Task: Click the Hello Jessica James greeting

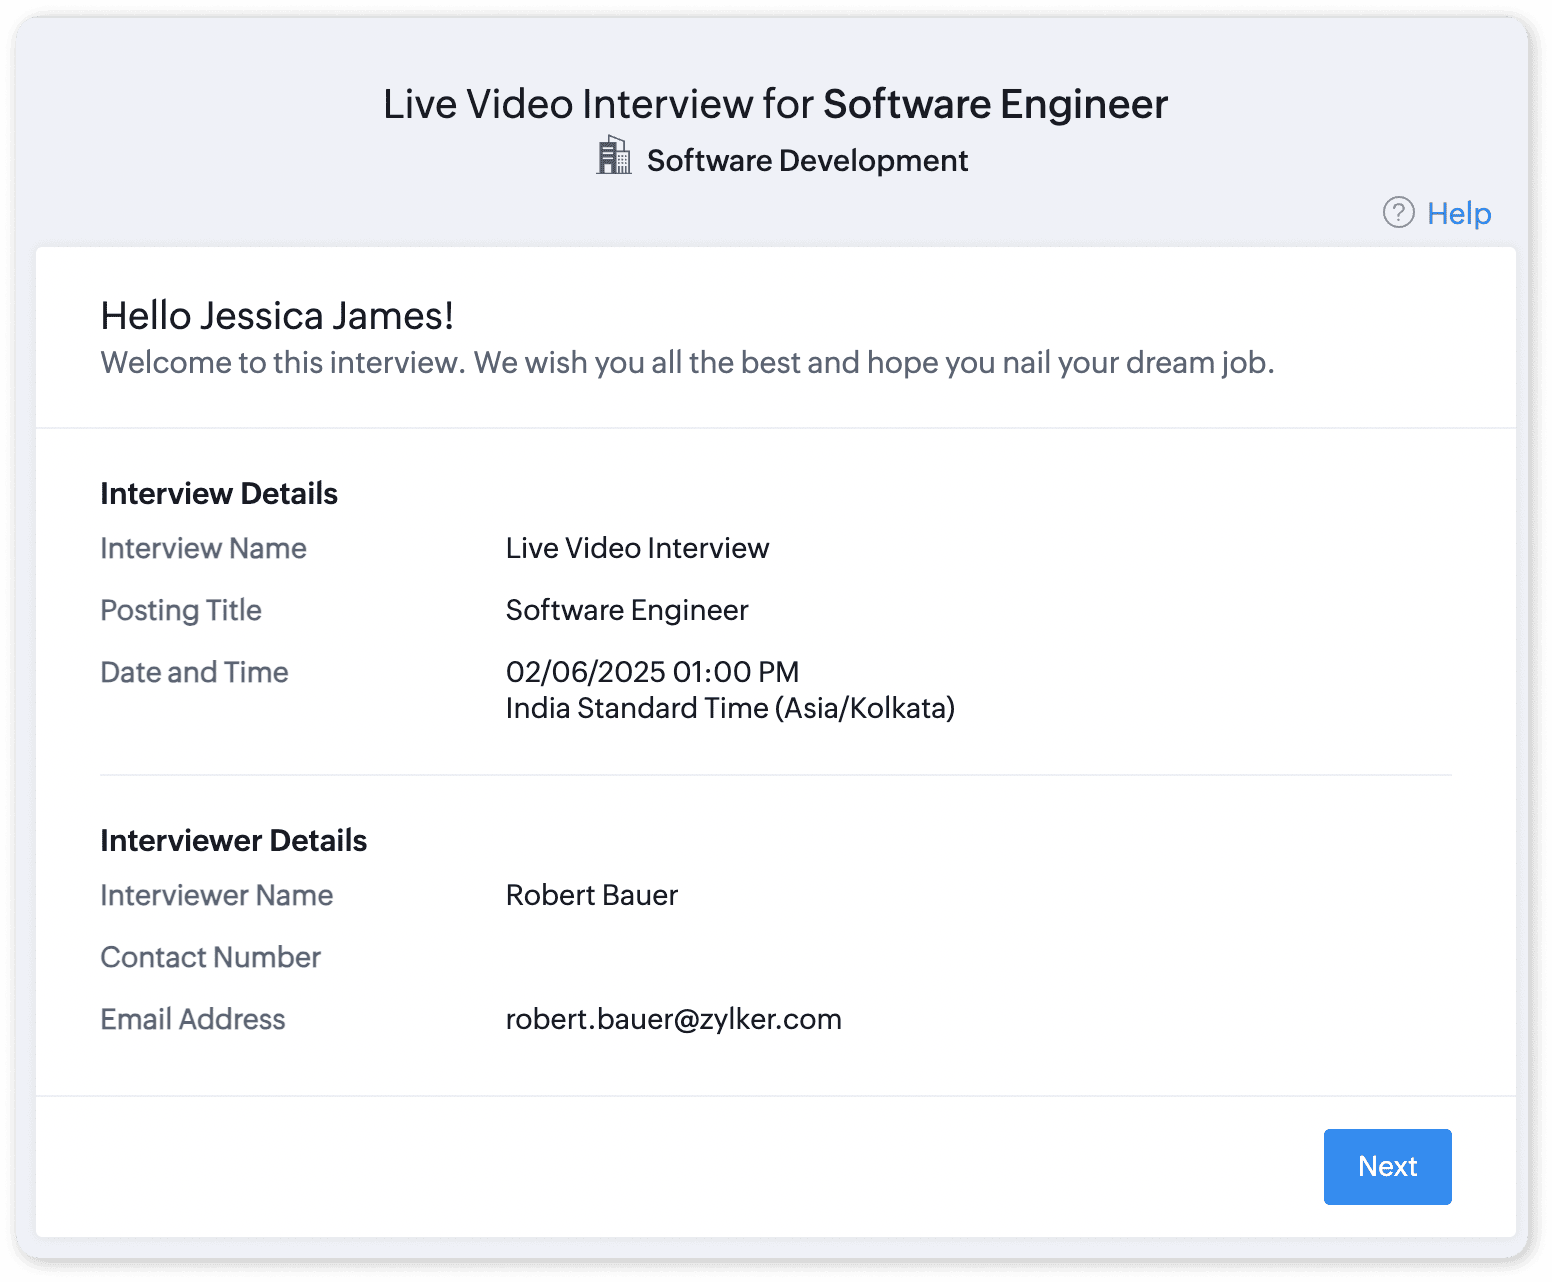Action: point(277,316)
